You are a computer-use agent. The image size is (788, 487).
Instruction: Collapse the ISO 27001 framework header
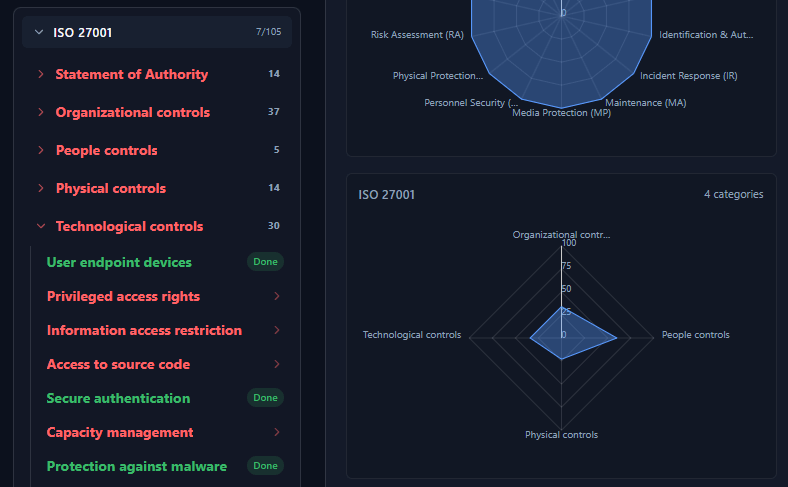click(157, 32)
